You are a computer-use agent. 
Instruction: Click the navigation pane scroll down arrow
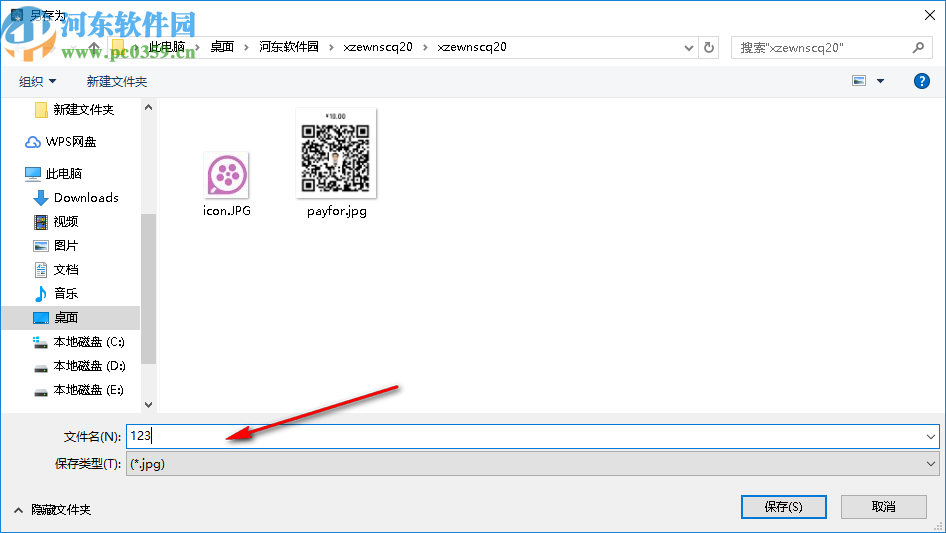[148, 404]
